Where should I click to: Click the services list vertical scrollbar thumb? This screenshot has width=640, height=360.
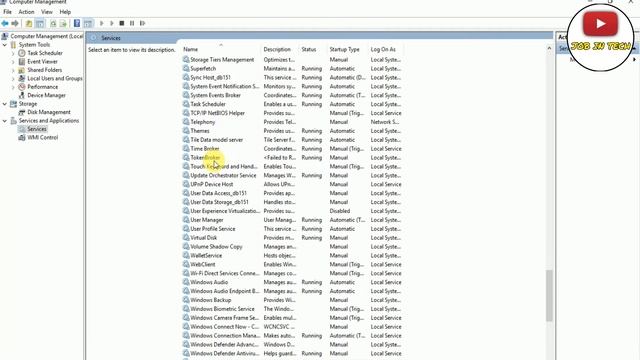549,296
